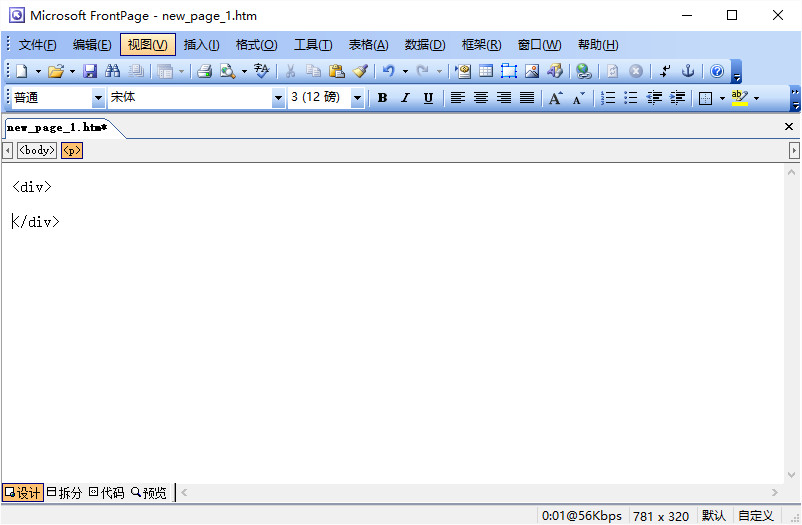Open standard toolbar options overflow arrow

[737, 71]
